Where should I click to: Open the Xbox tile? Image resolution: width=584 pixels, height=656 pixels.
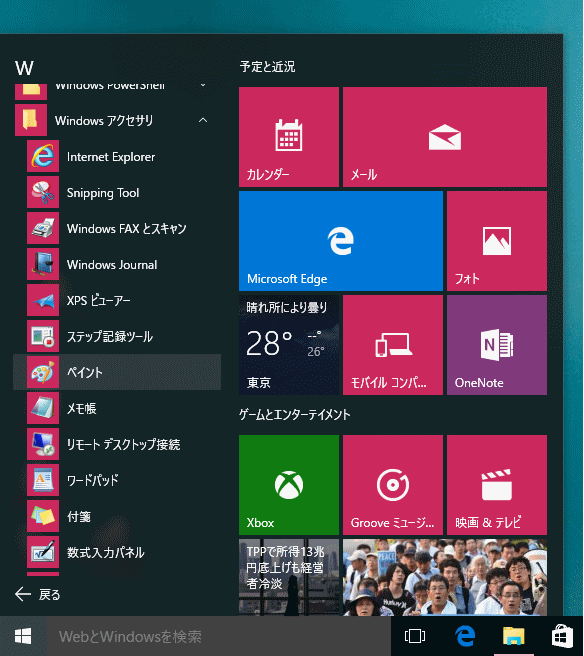(289, 485)
